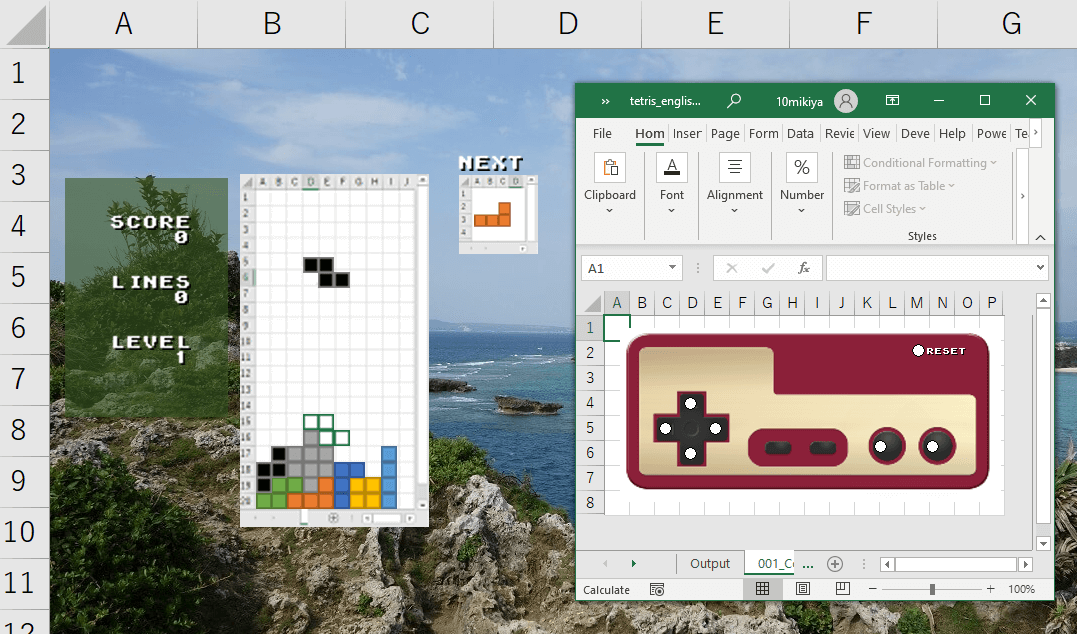Collapse the ribbon with the caret arrow
Viewport: 1077px width, 634px height.
coord(1040,237)
